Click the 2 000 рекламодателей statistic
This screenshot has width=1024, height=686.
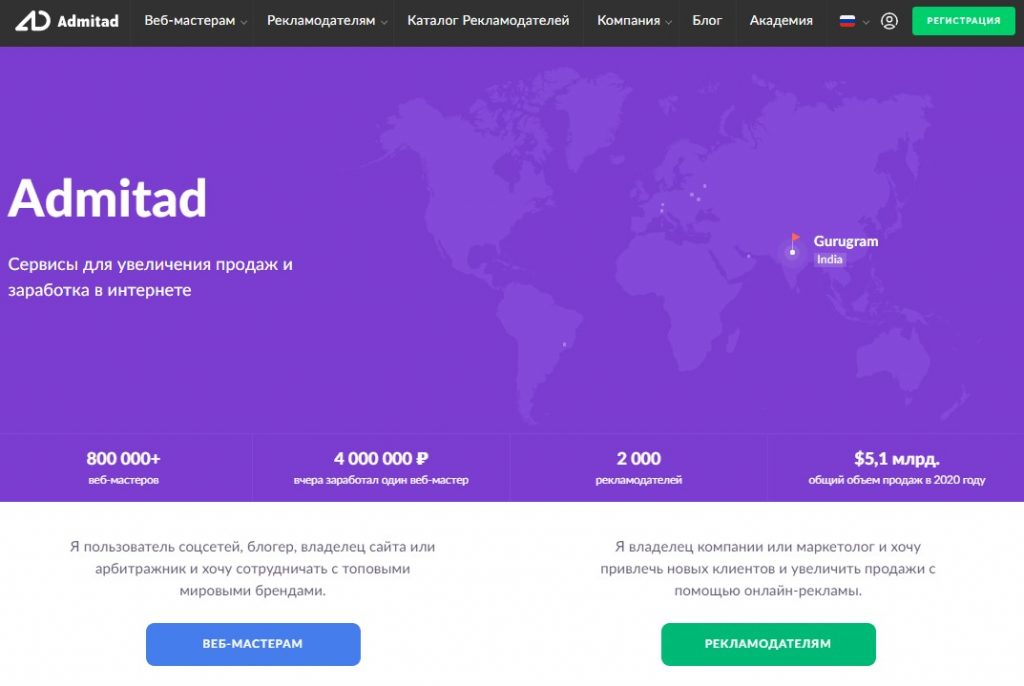(x=639, y=468)
